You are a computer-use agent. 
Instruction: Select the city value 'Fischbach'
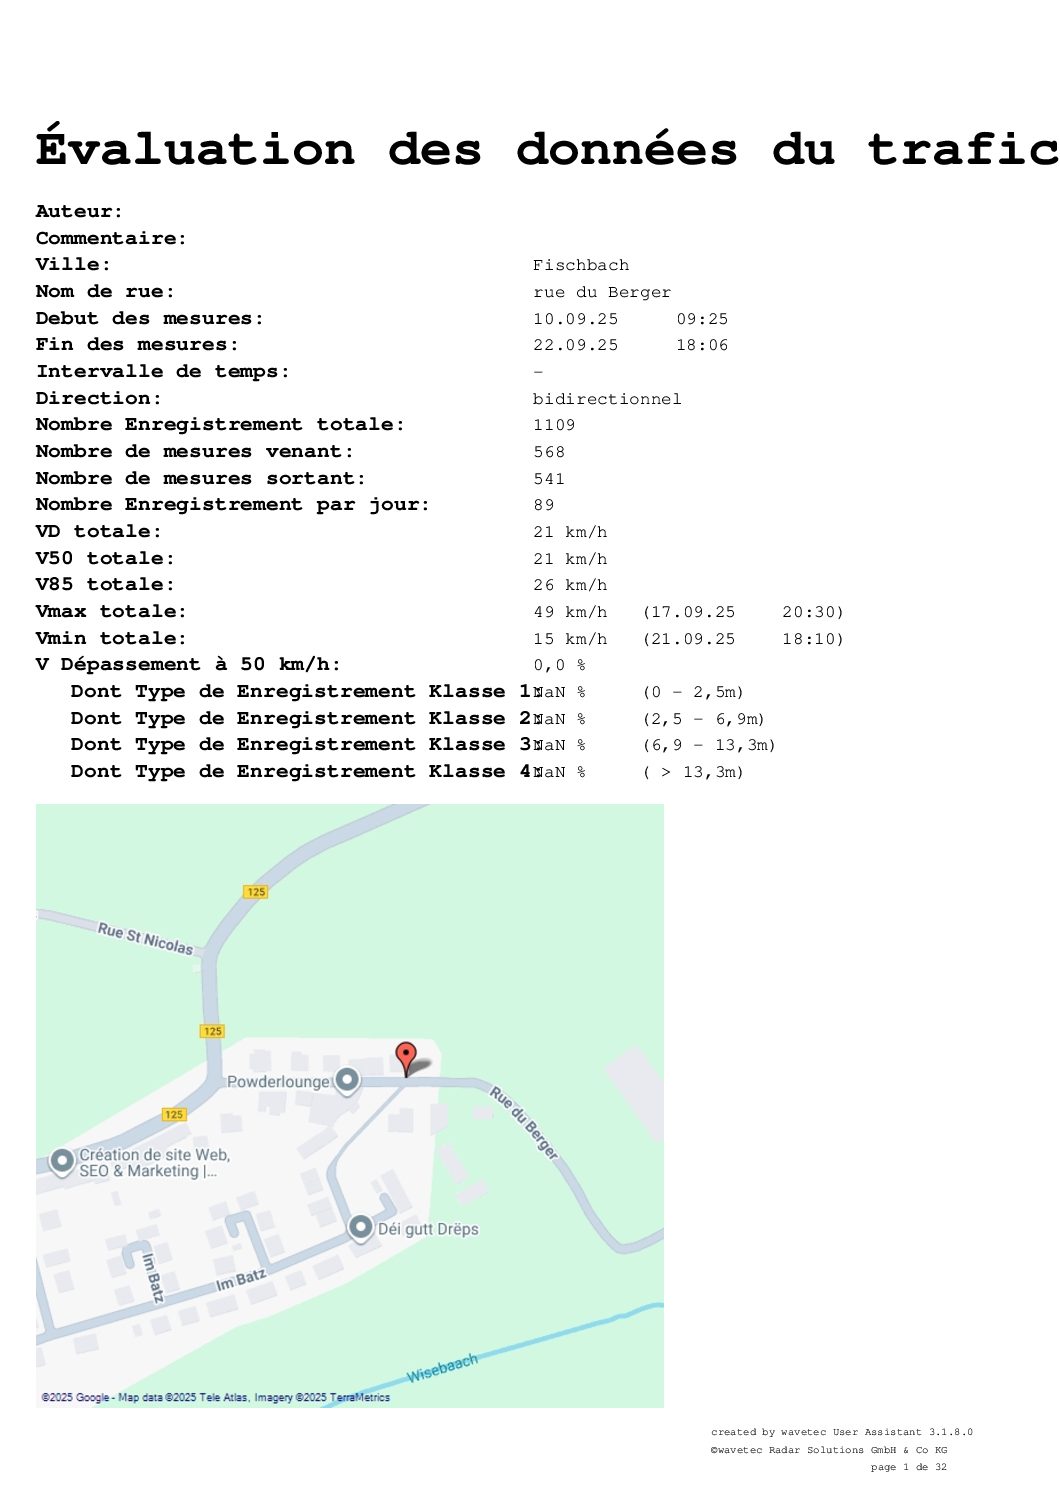[x=581, y=265]
